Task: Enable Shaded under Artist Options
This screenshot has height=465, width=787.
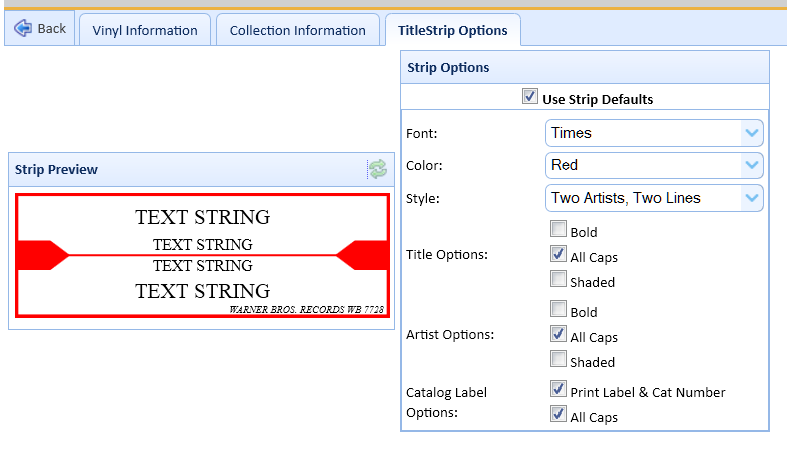Action: point(558,361)
